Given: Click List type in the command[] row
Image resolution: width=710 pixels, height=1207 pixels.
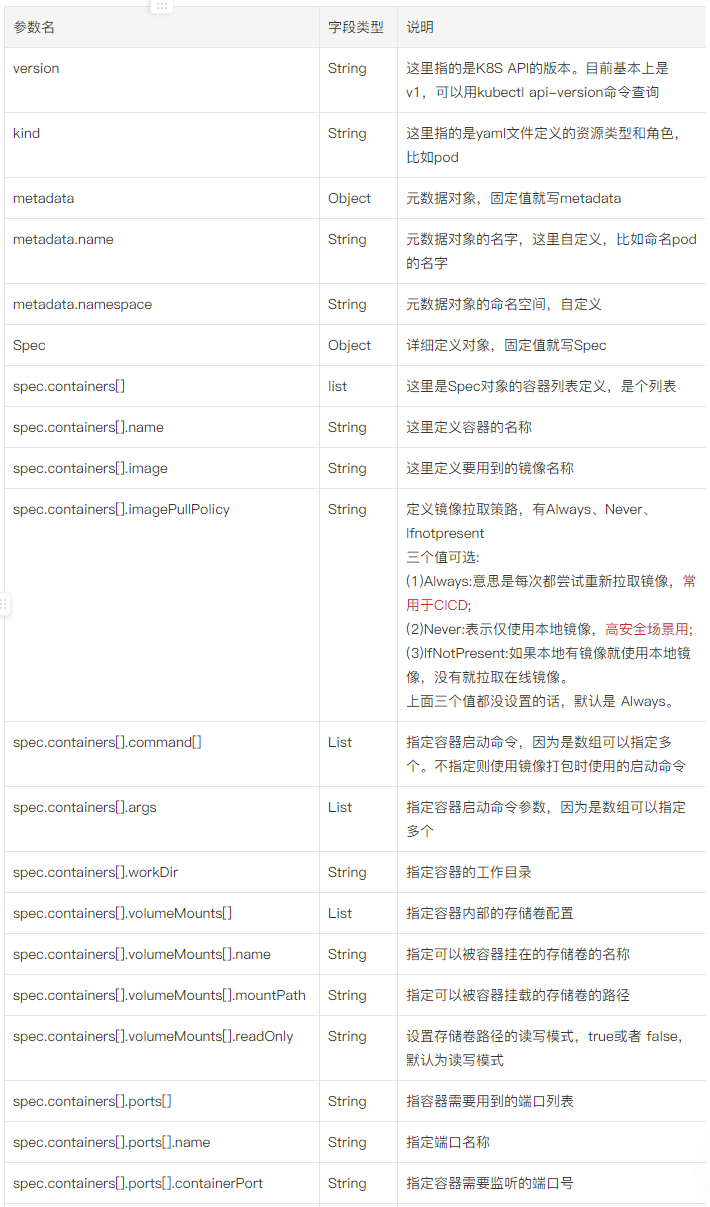Looking at the screenshot, I should [340, 742].
